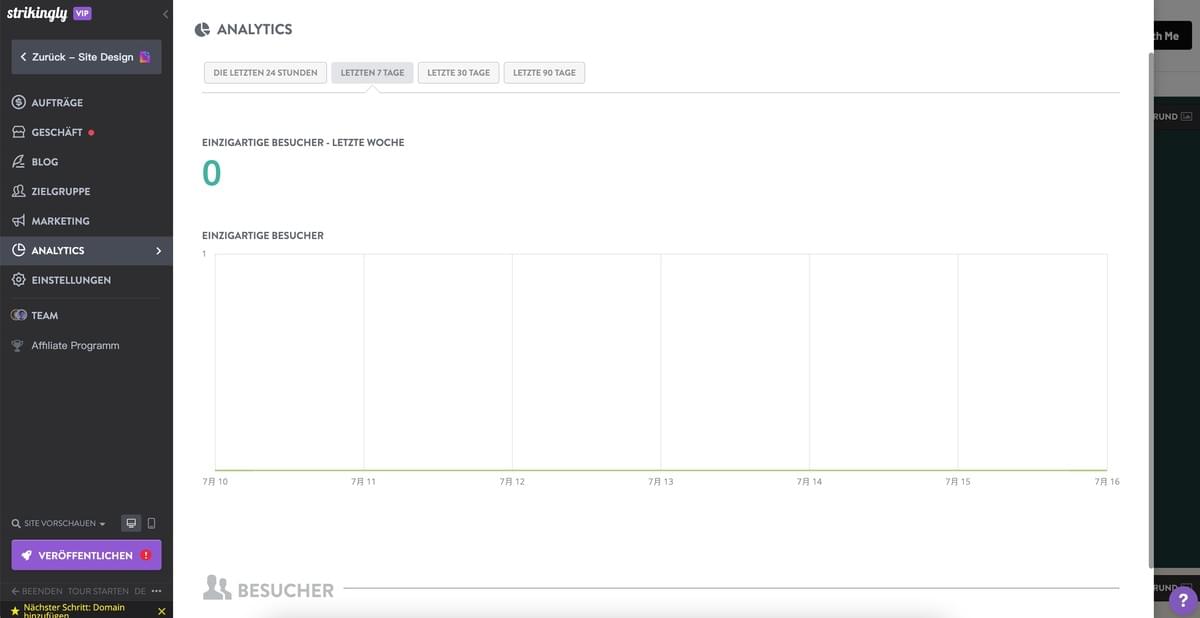The image size is (1200, 618).
Task: Open the purple help question button
Action: pos(1183,600)
